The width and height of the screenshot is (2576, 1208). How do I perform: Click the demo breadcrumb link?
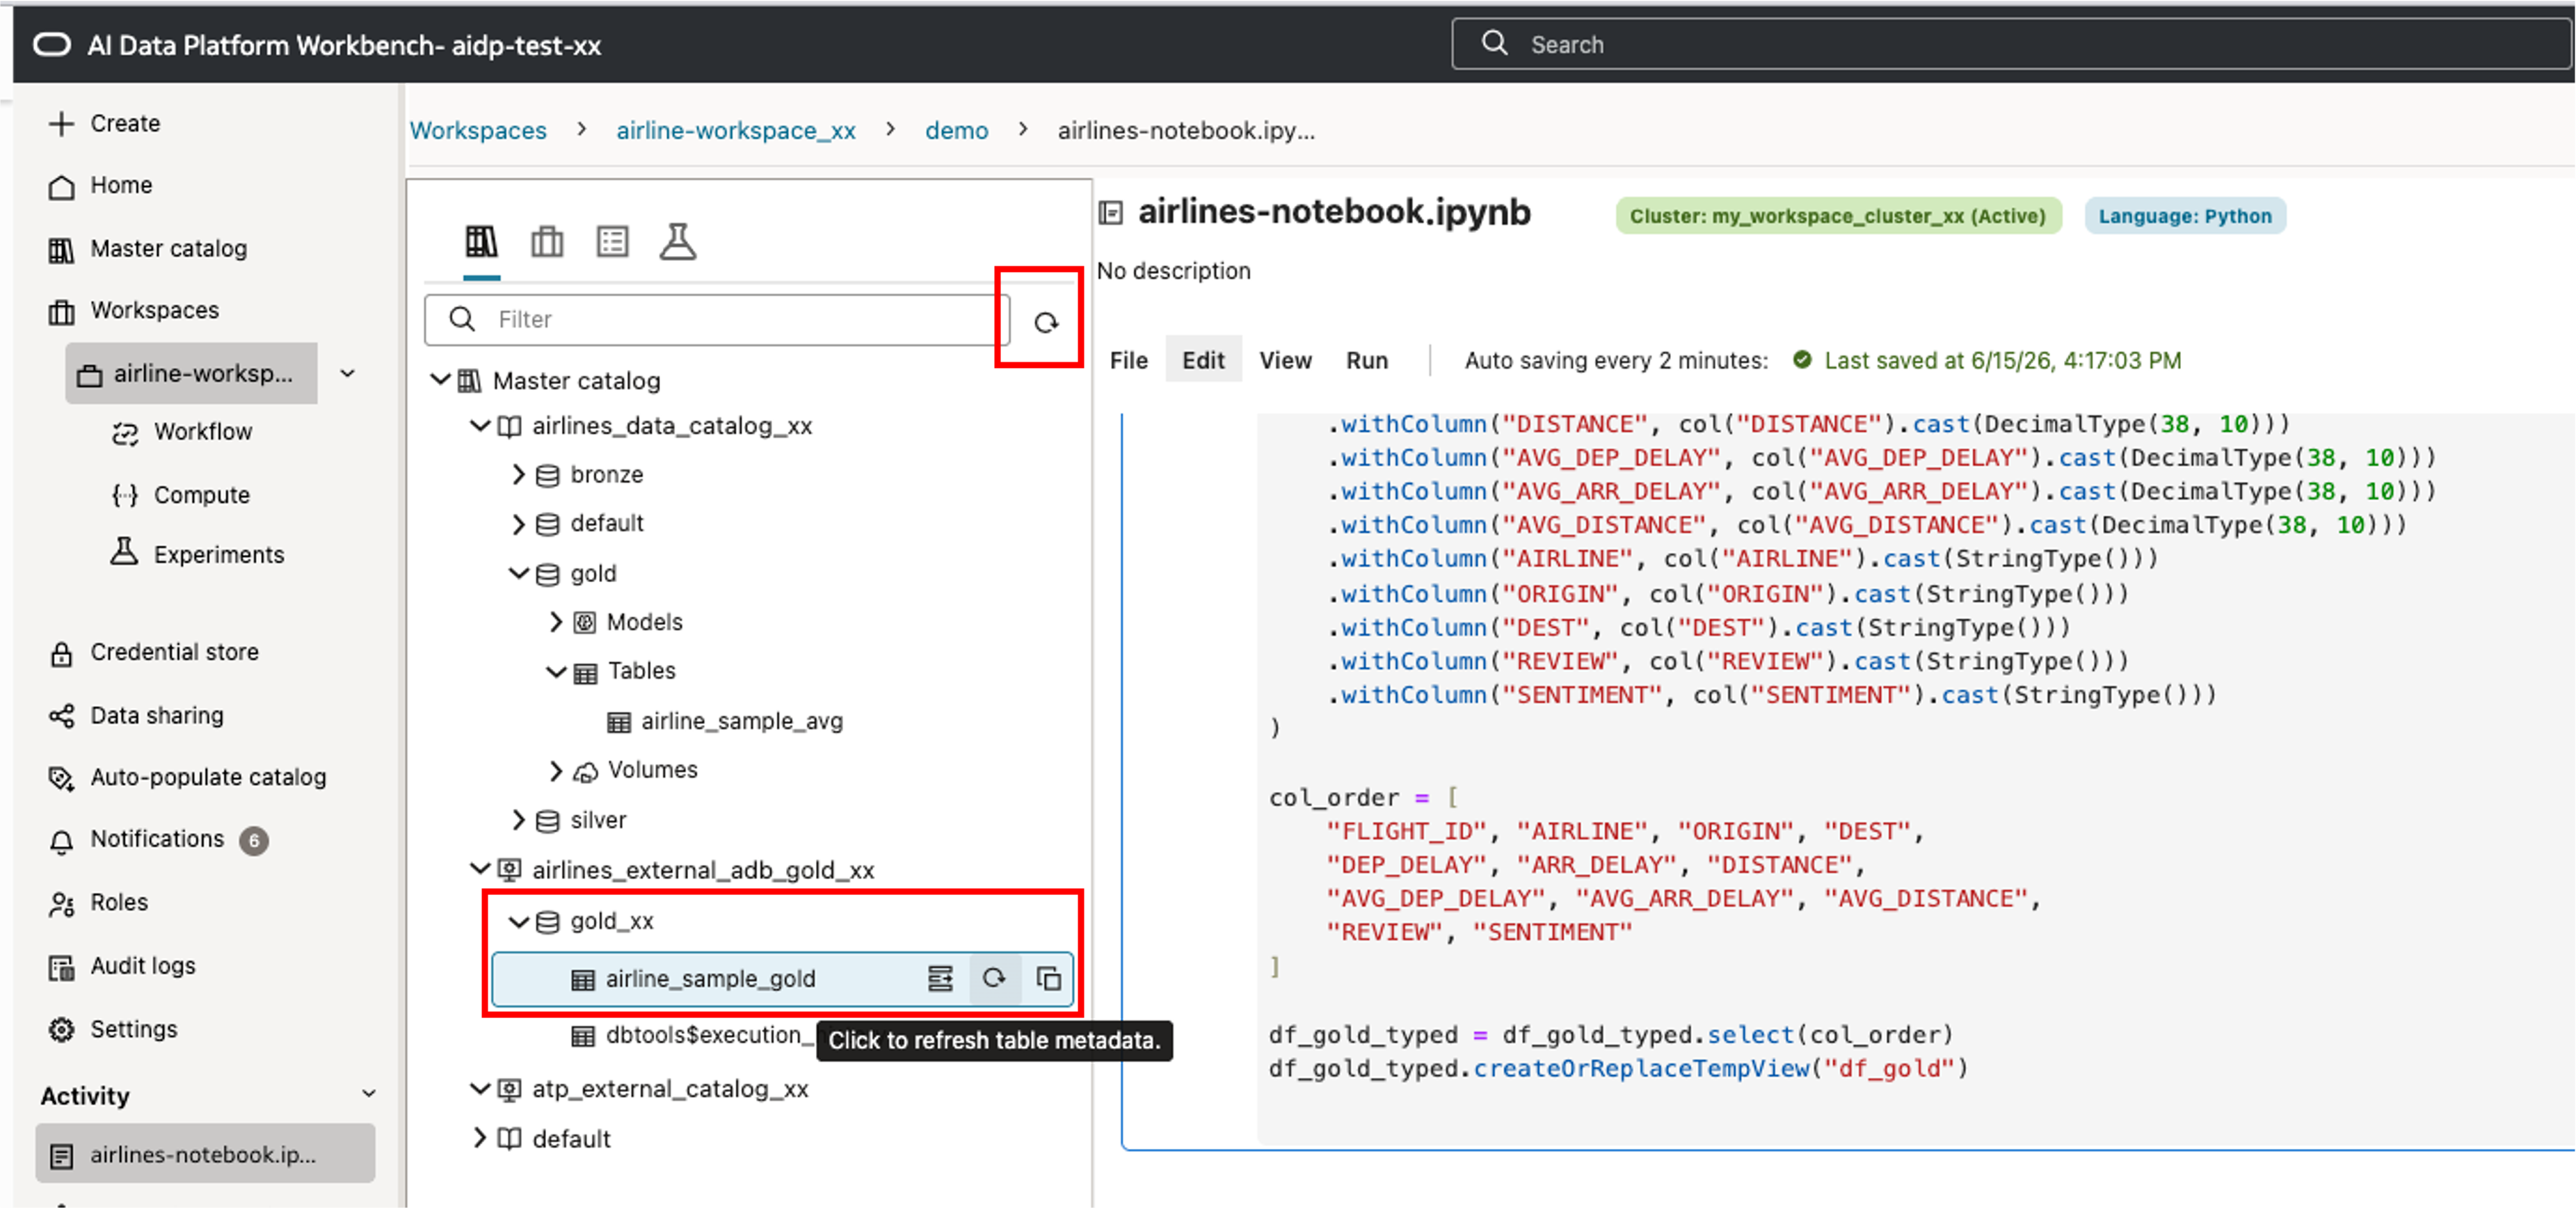(x=956, y=130)
